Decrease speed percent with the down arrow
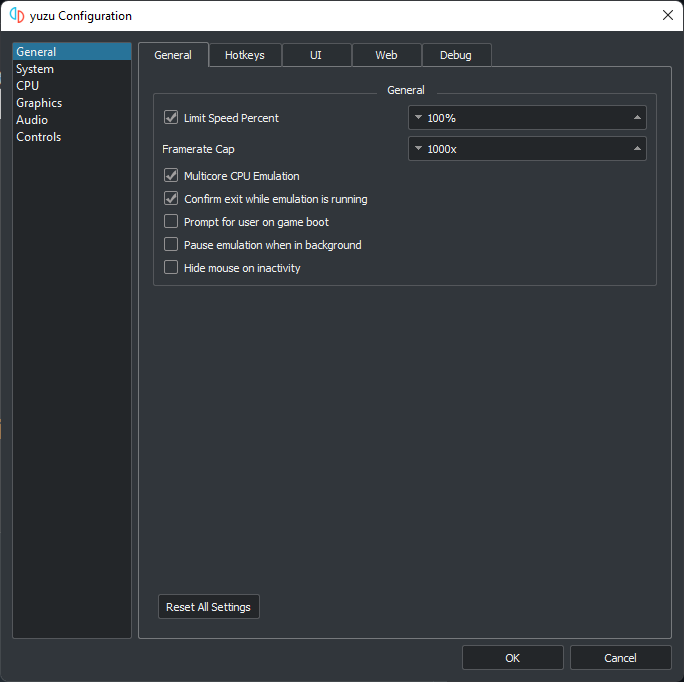Screen dimensions: 684x682 click(x=418, y=117)
